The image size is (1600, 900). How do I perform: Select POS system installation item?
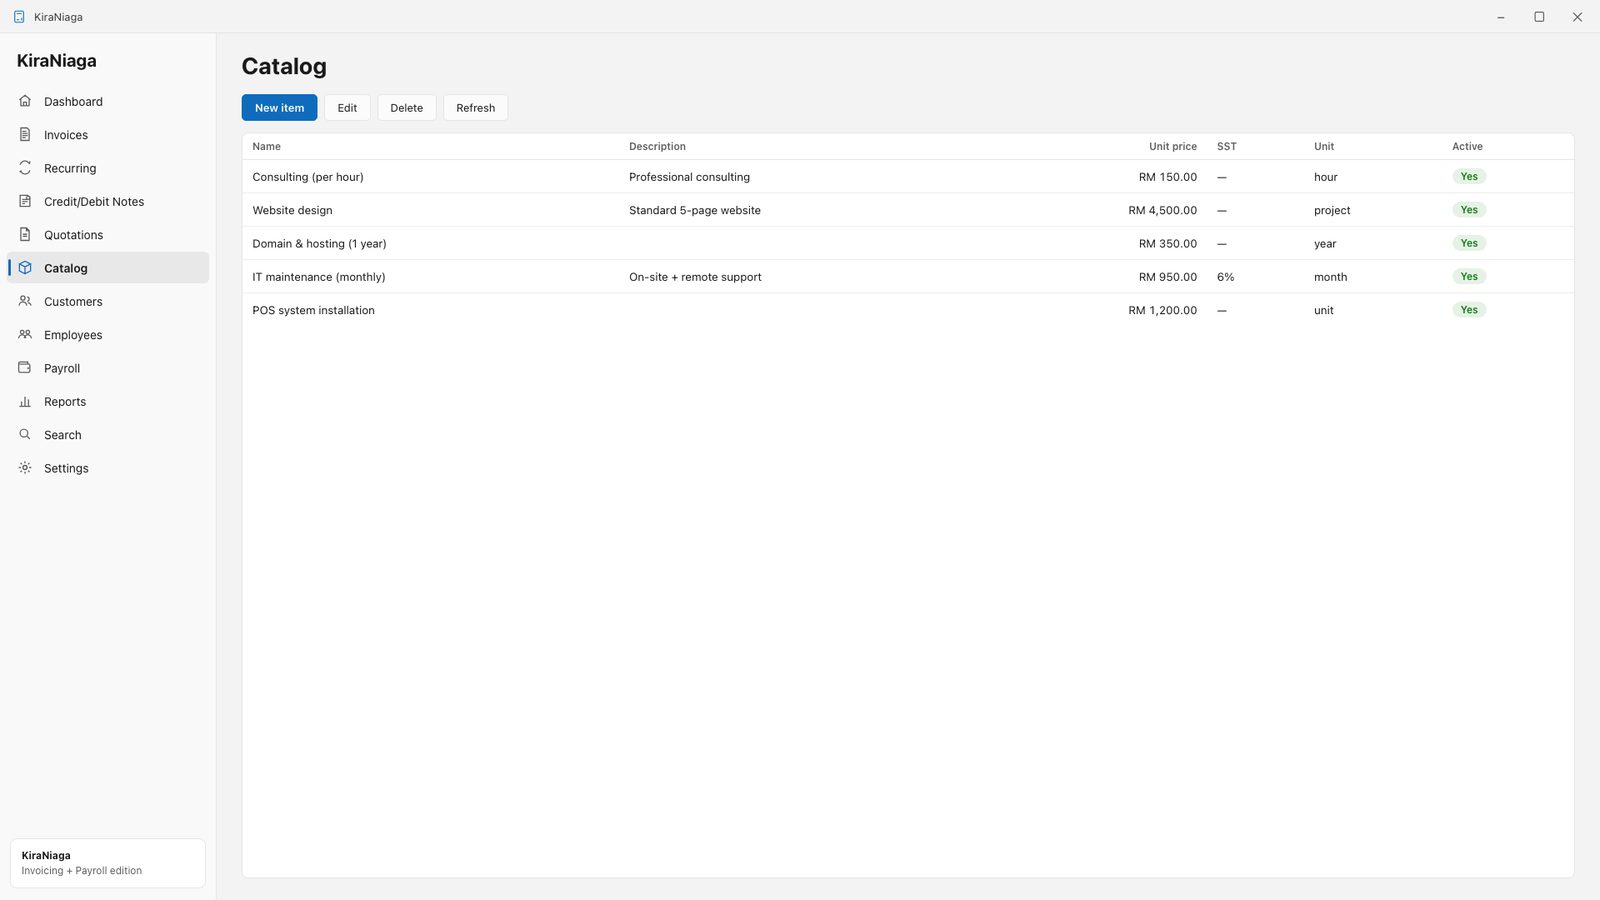(908, 310)
